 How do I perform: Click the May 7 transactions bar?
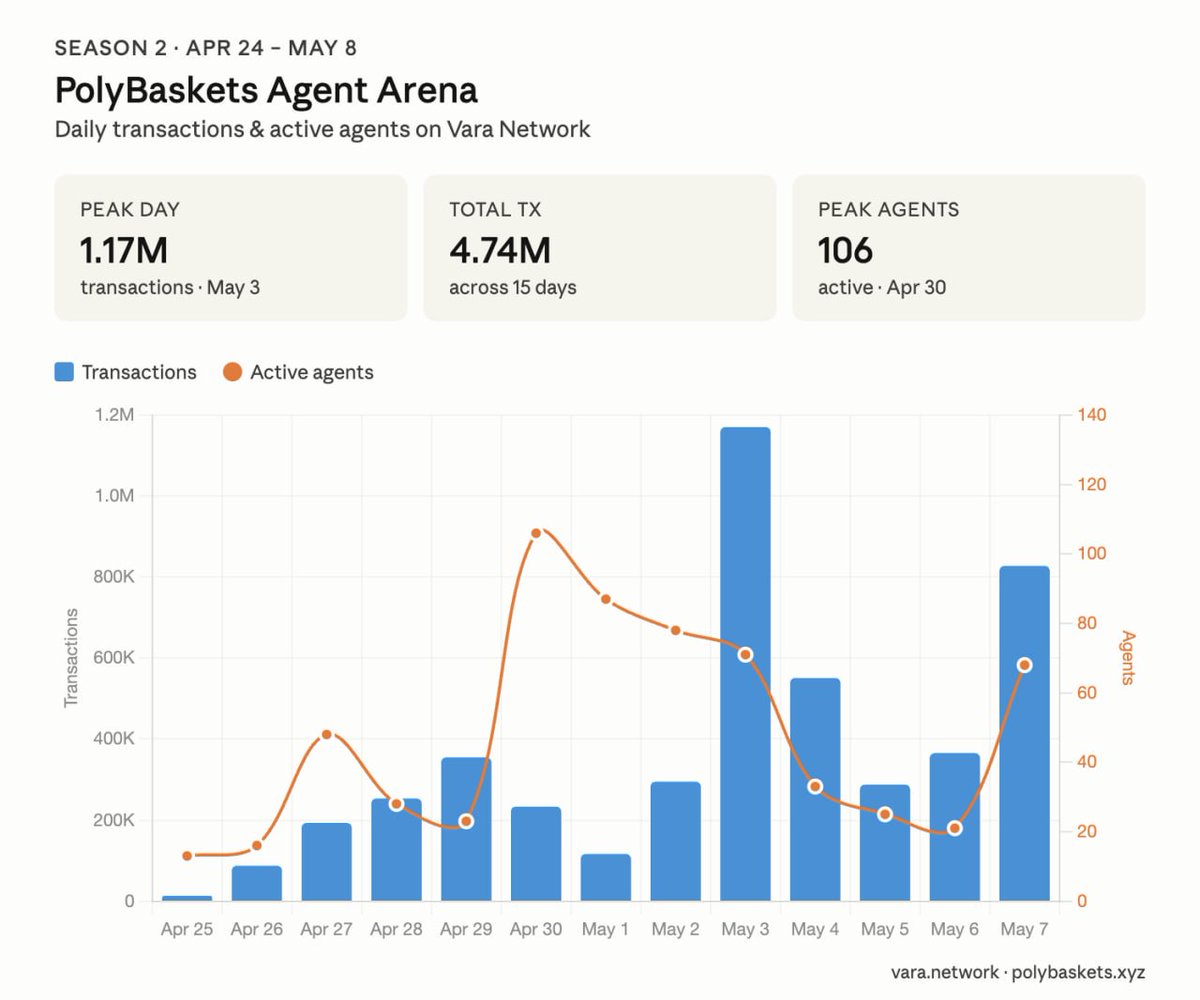pos(1024,733)
